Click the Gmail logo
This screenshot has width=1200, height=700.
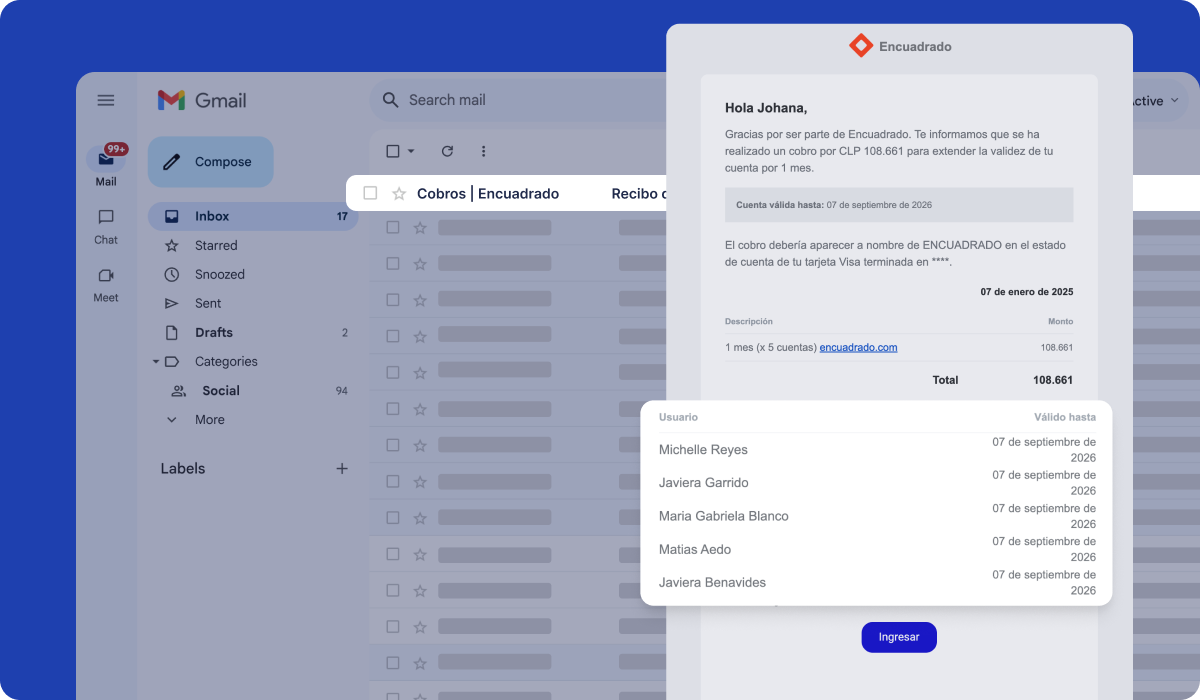pos(202,100)
